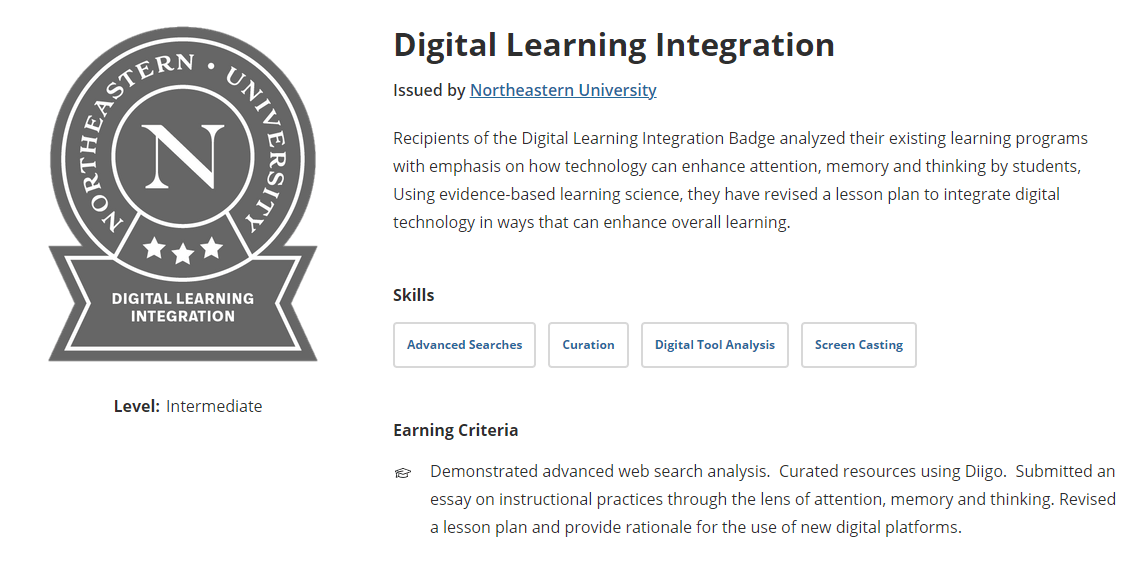This screenshot has width=1135, height=567.
Task: Click the badge description paragraph about recipients
Action: [740, 180]
